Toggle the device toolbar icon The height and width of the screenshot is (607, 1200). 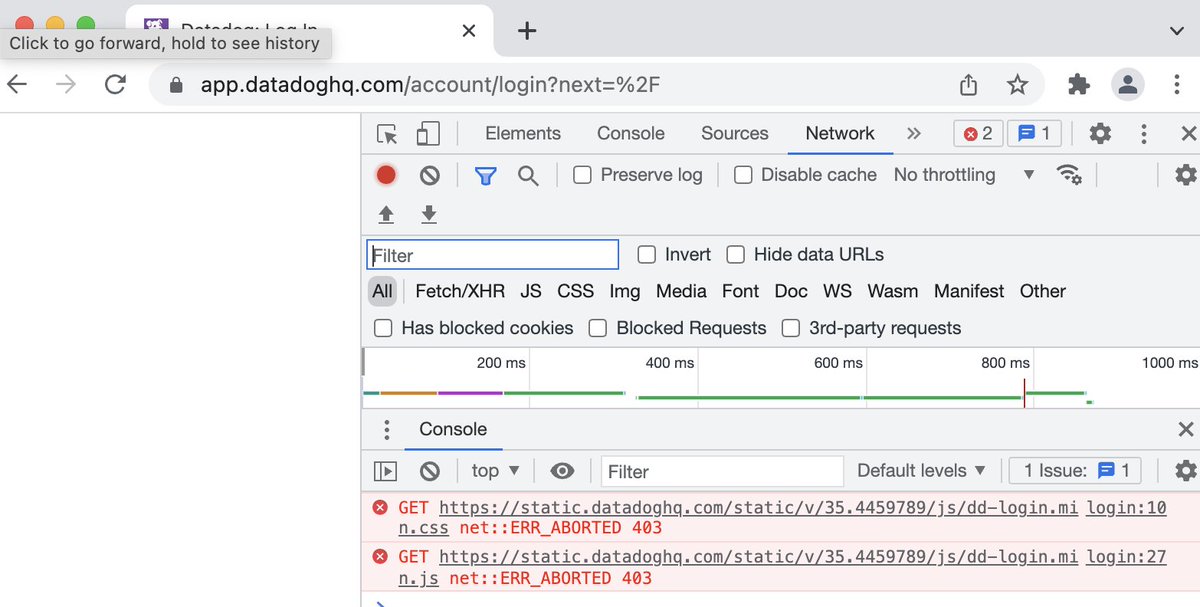(x=428, y=134)
